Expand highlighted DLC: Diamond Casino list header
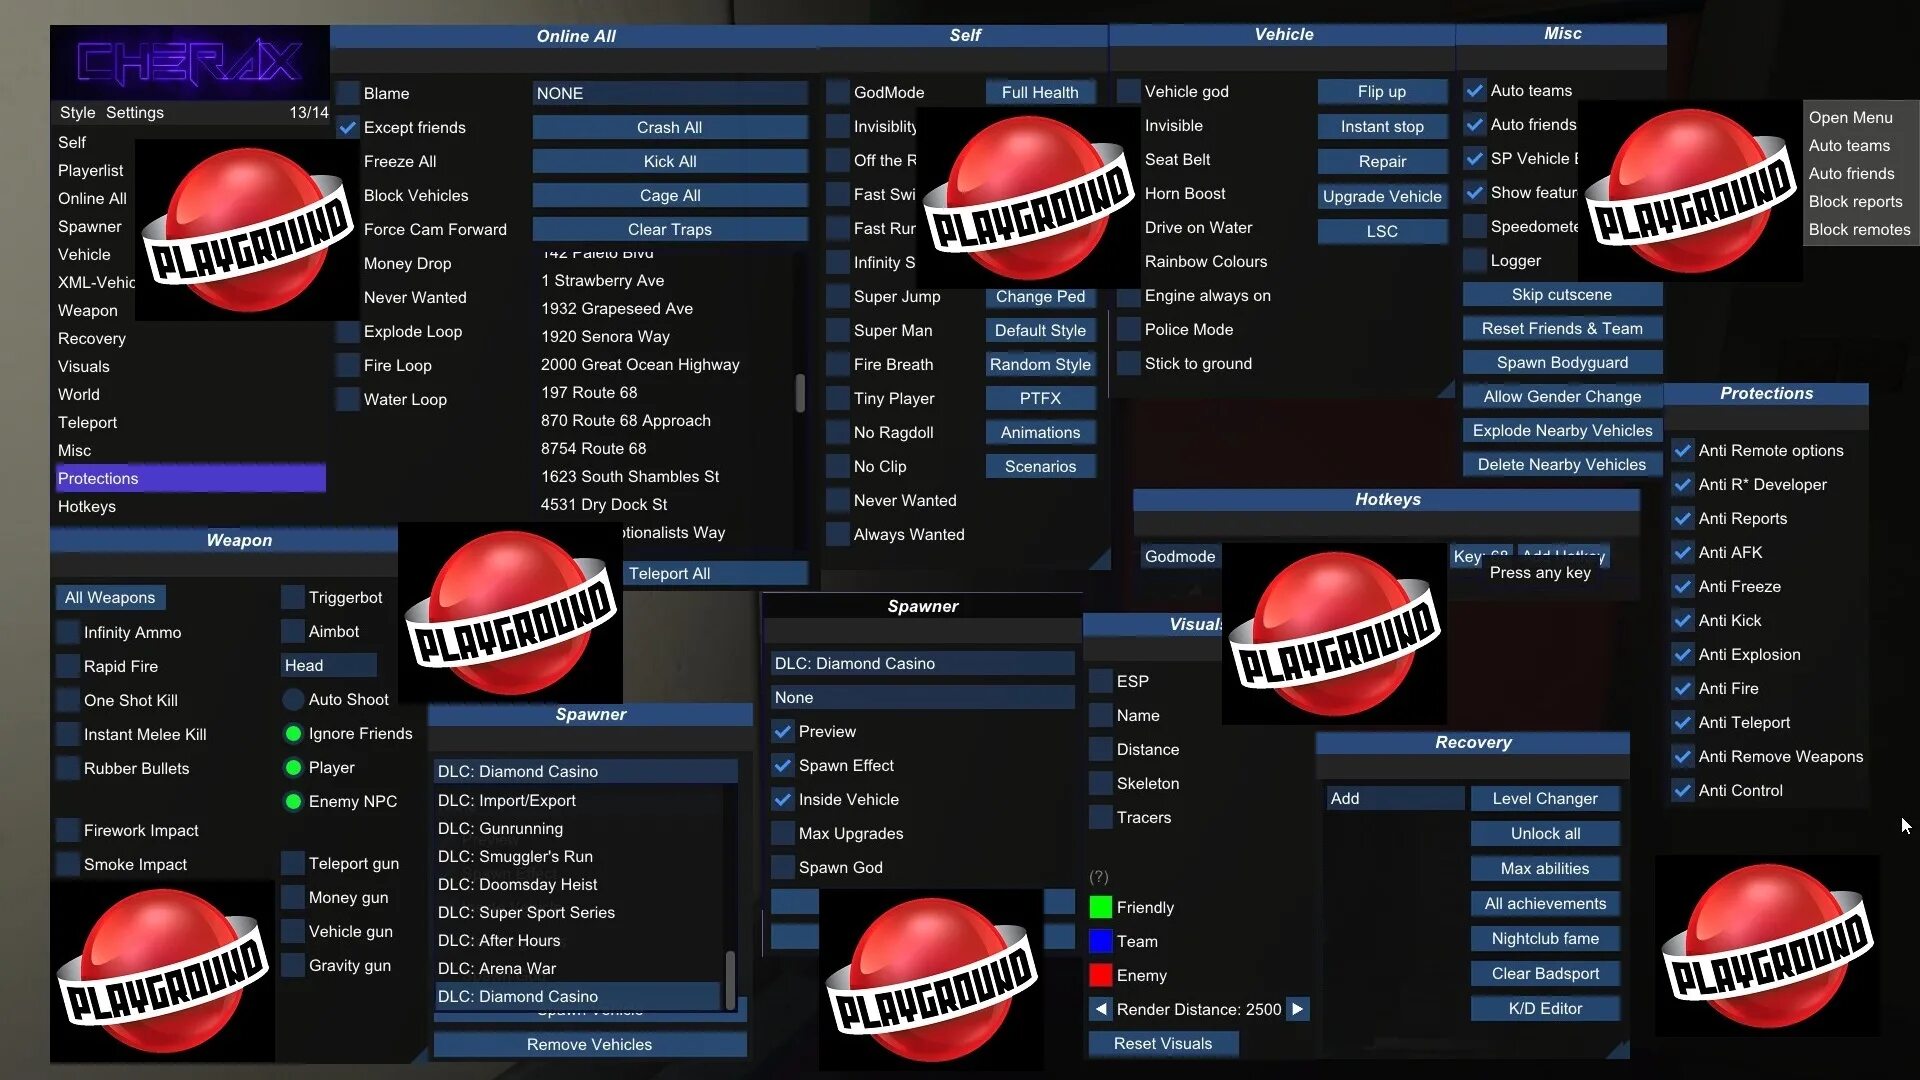This screenshot has width=1920, height=1080. pyautogui.click(x=586, y=771)
